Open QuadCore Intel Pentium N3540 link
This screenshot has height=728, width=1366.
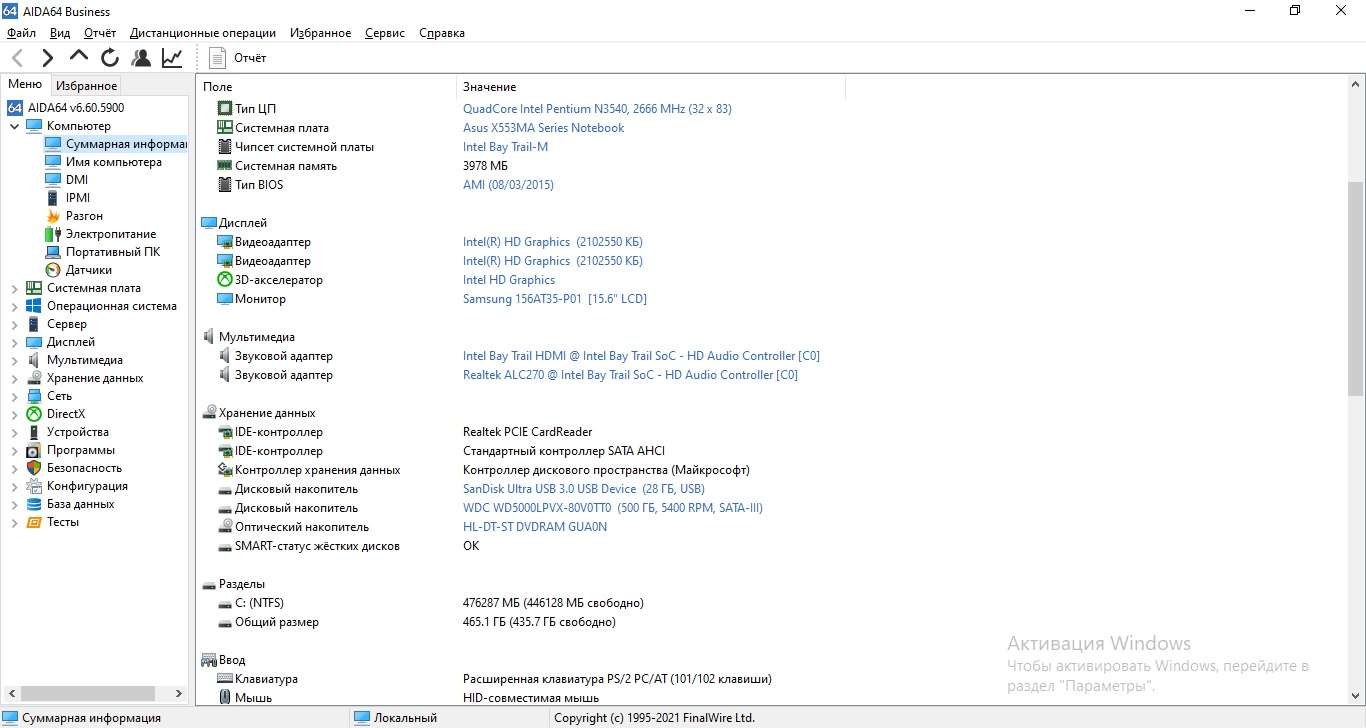coord(597,109)
